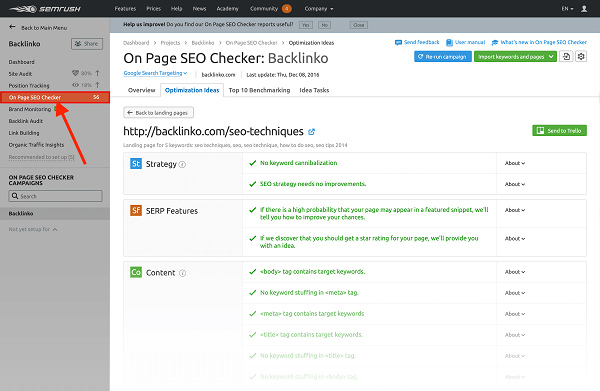The width and height of the screenshot is (600, 391).
Task: Select the Strategy St badge icon
Action: (x=136, y=164)
